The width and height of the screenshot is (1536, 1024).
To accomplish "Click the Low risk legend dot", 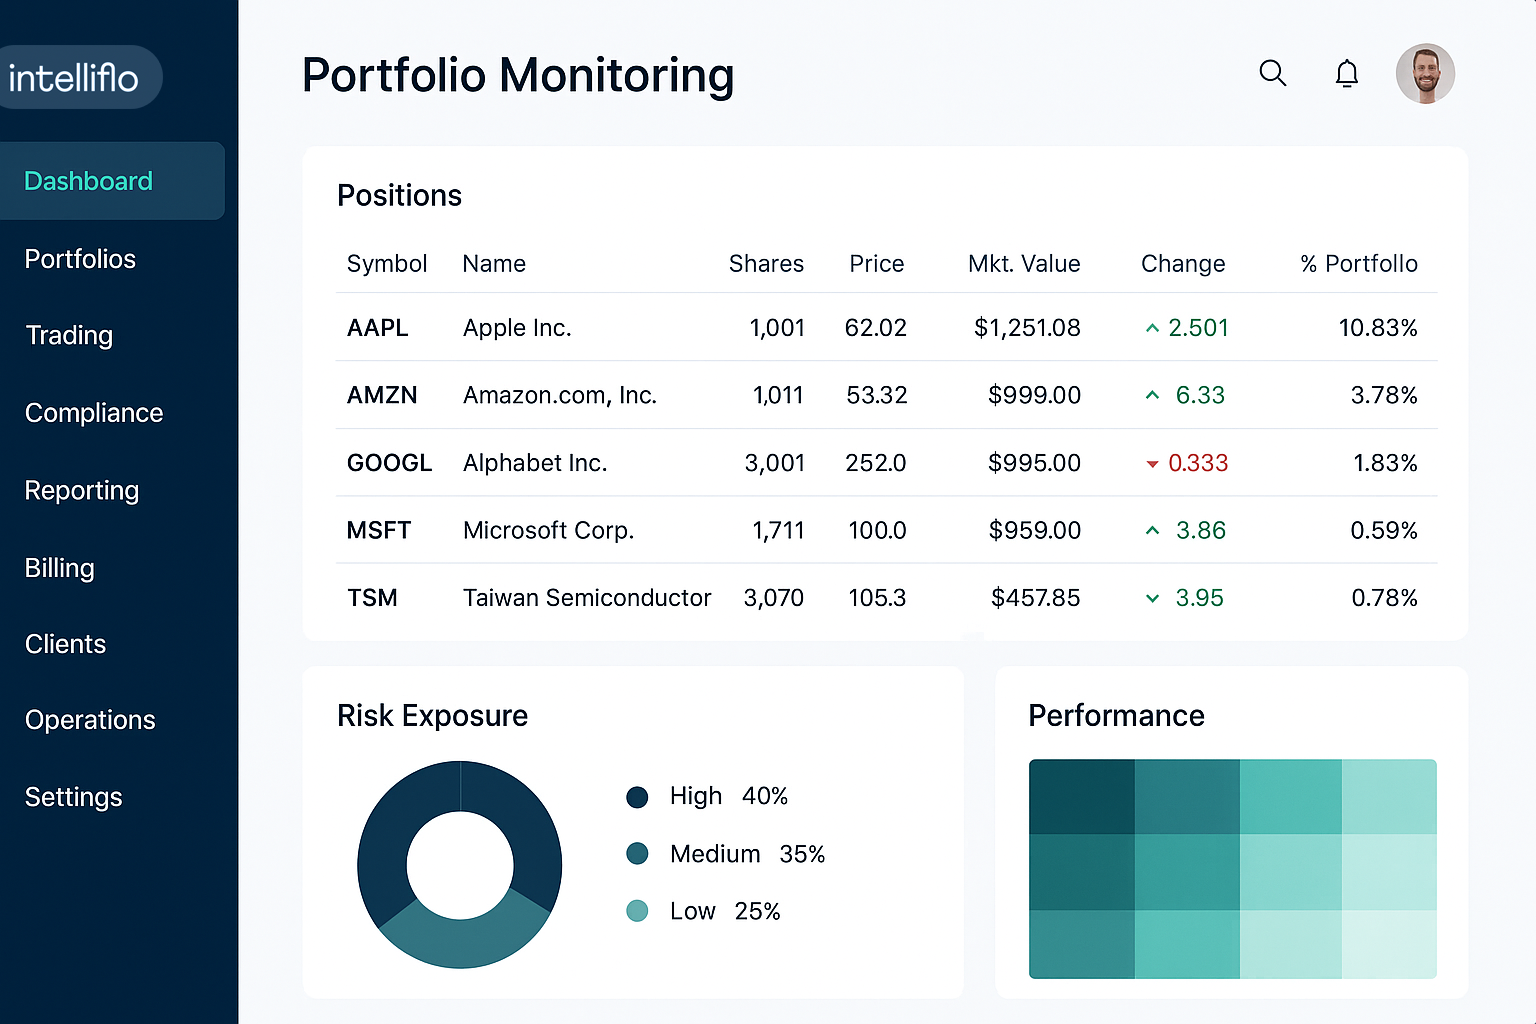I will pyautogui.click(x=637, y=911).
